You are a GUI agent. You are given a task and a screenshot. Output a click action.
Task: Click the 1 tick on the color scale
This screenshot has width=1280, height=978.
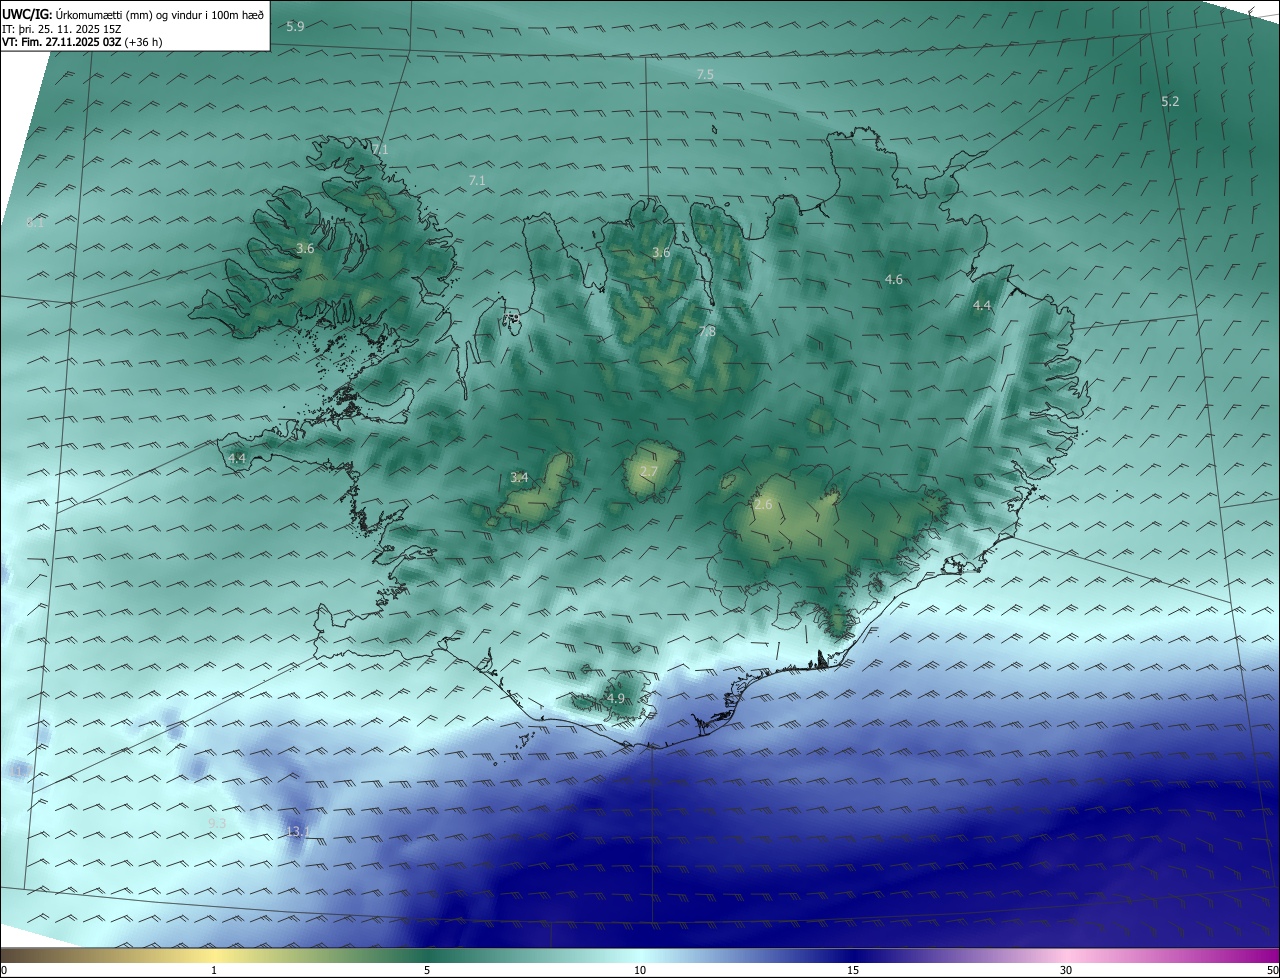tap(214, 970)
